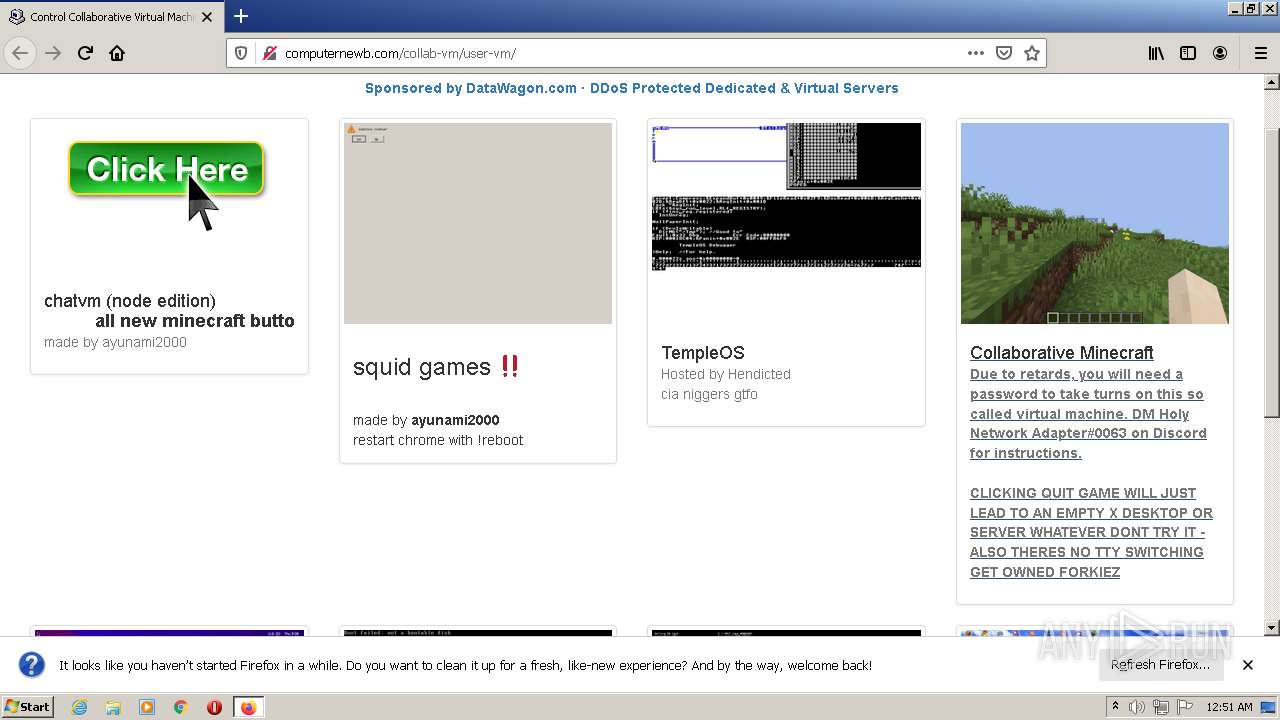
Task: Open page actions three-dot menu
Action: click(976, 53)
